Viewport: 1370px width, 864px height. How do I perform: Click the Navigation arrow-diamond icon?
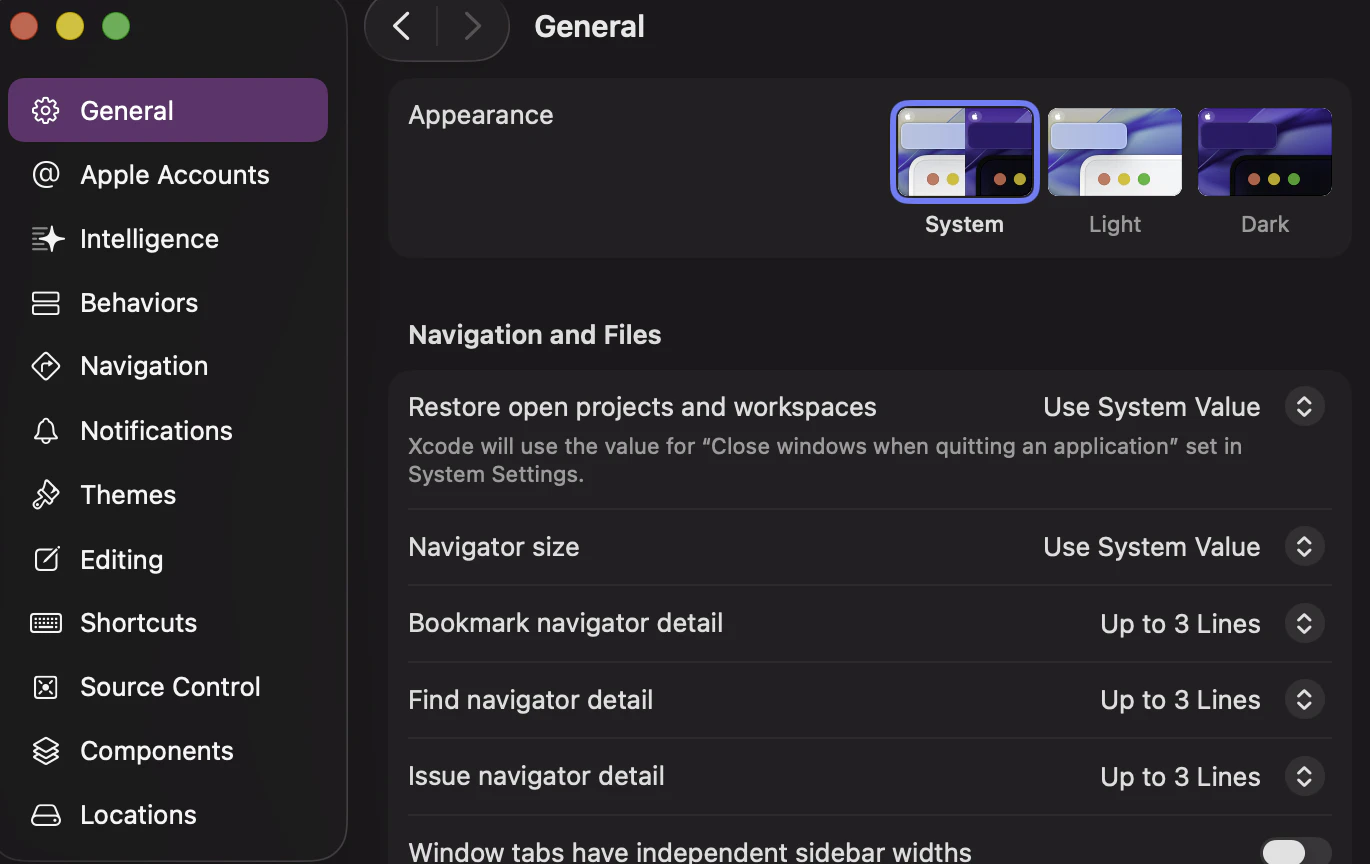coord(46,366)
